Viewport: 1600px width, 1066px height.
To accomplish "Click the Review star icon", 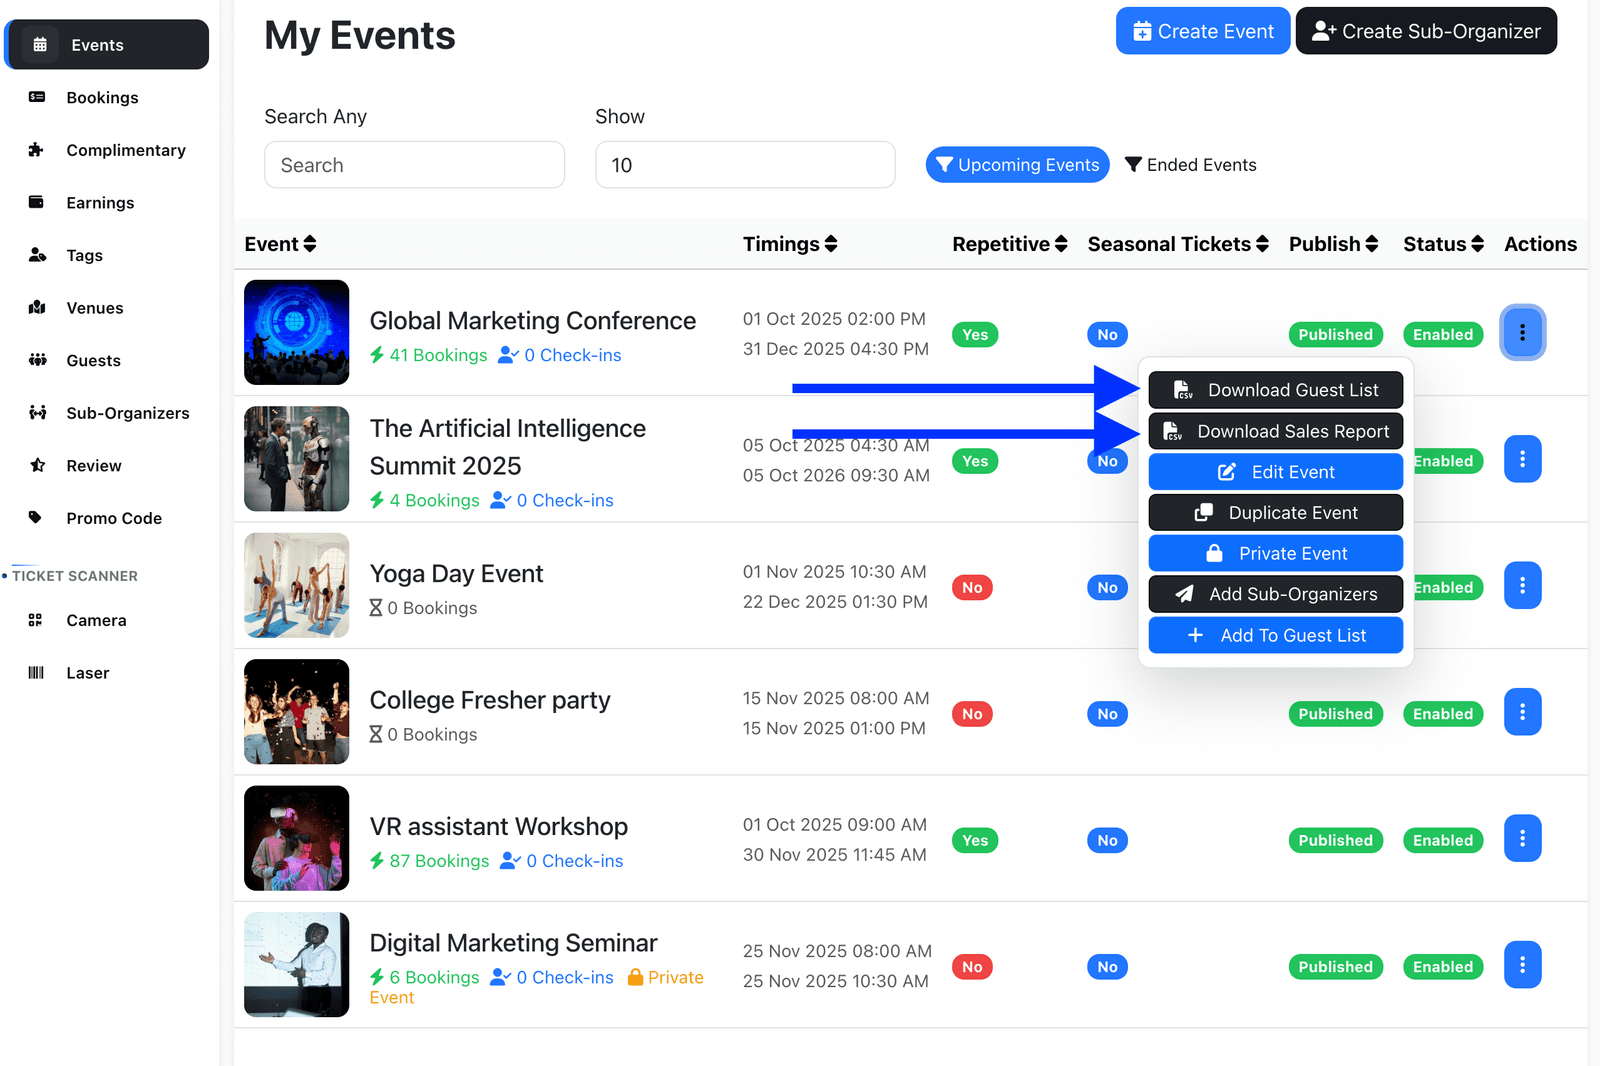I will [x=37, y=465].
